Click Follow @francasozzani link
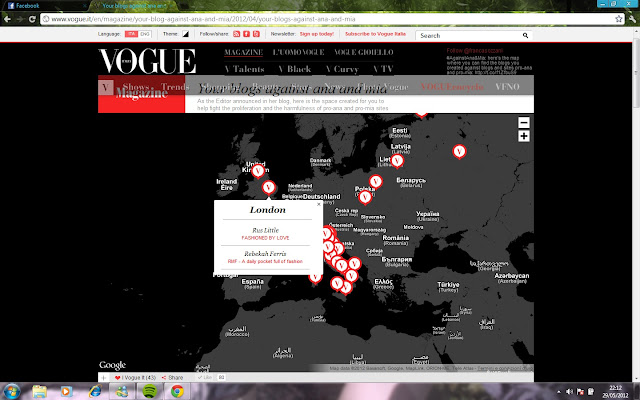This screenshot has height=400, width=640. point(475,51)
